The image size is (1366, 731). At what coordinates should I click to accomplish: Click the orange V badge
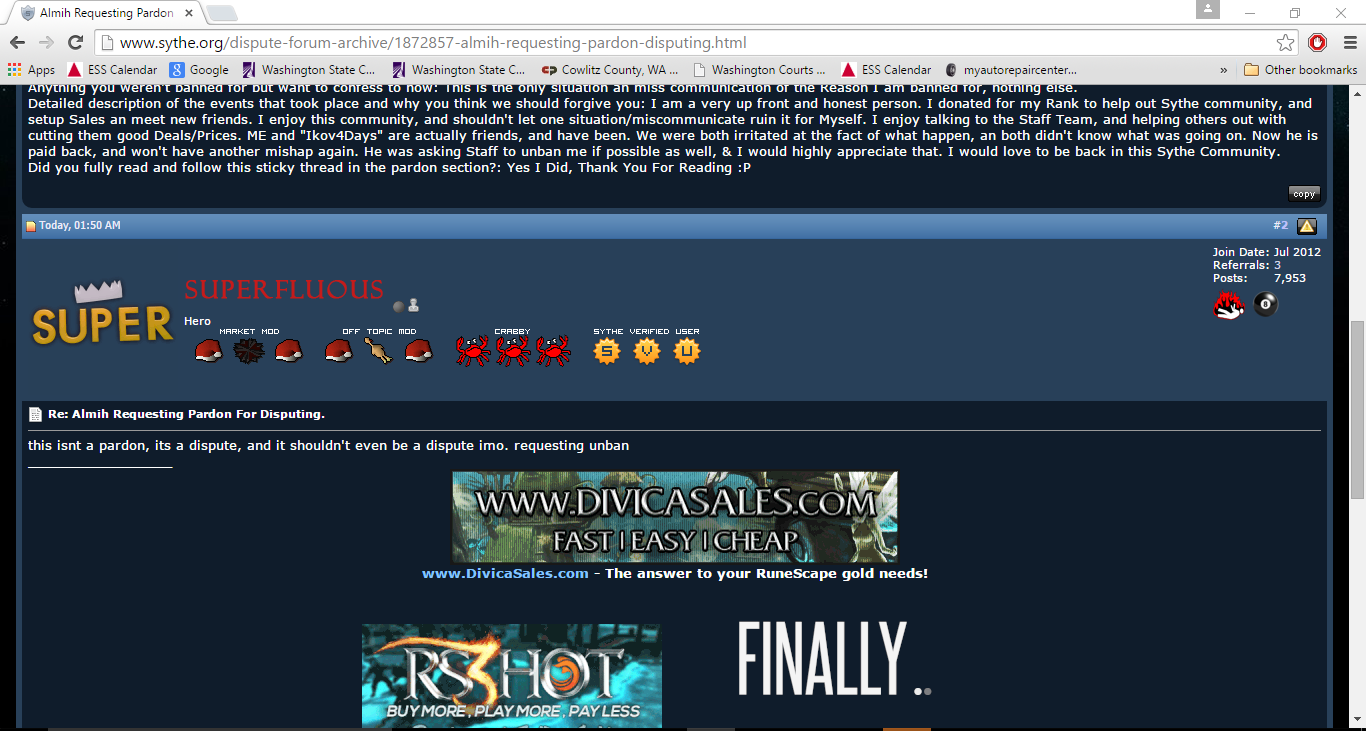click(647, 351)
